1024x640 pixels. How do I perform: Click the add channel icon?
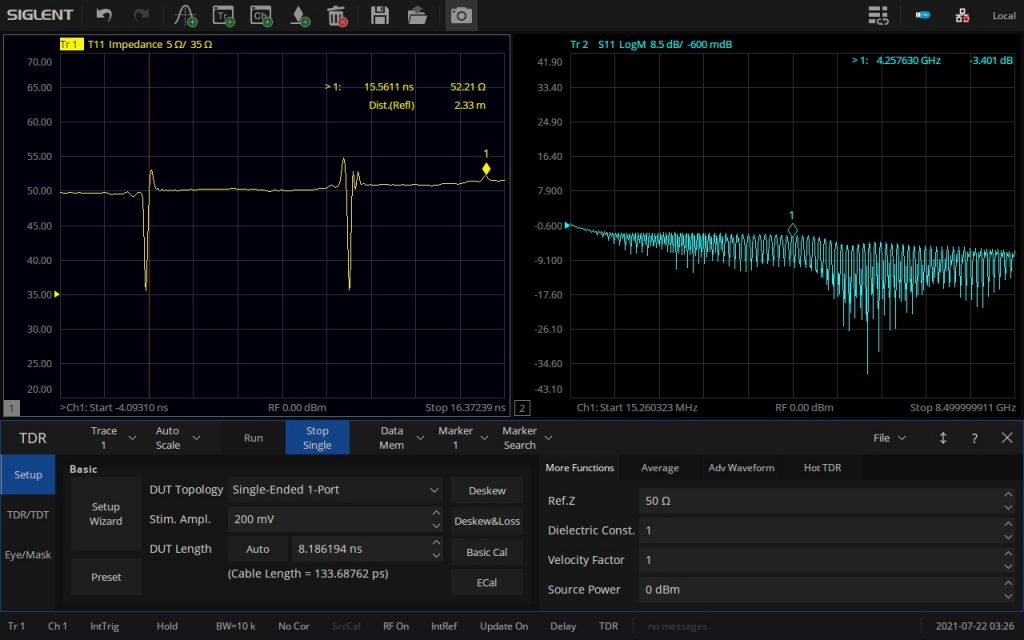click(x=261, y=15)
